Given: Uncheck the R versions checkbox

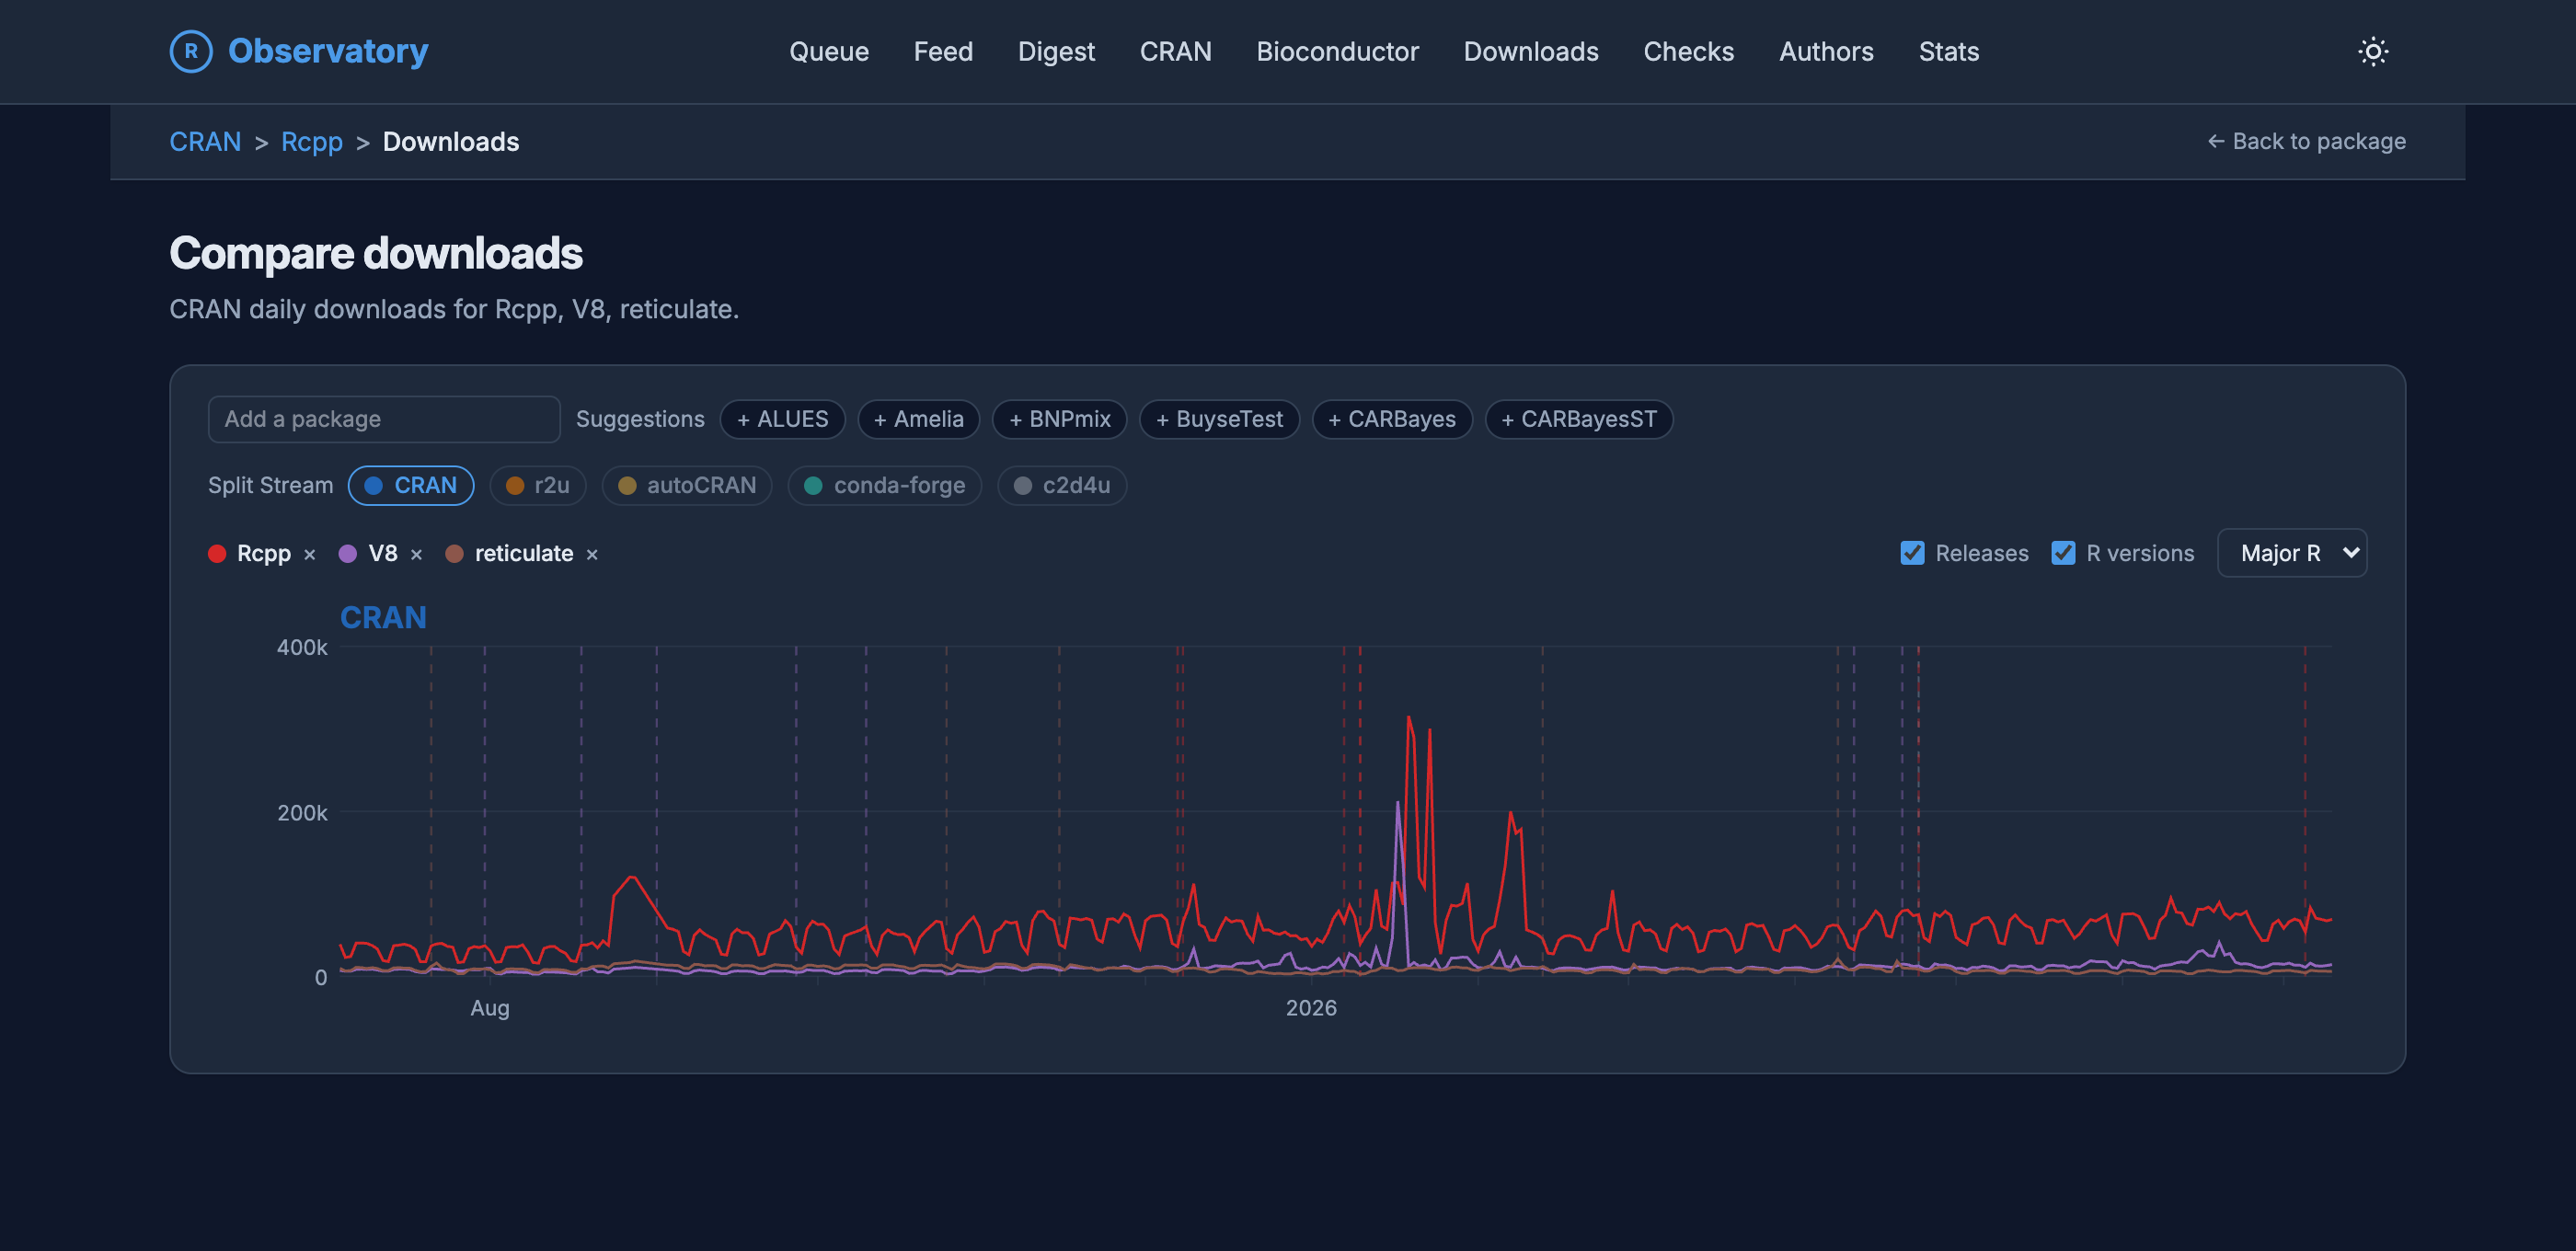Looking at the screenshot, I should tap(2063, 553).
